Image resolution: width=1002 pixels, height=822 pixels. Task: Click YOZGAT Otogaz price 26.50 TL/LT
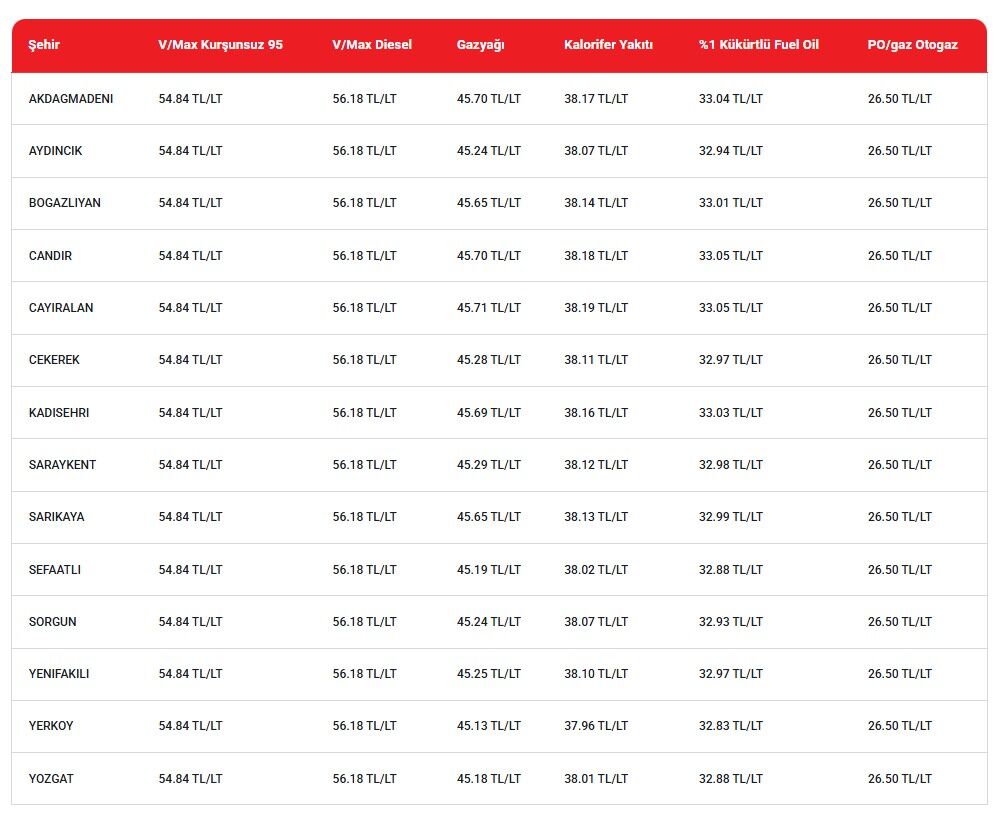(x=900, y=779)
